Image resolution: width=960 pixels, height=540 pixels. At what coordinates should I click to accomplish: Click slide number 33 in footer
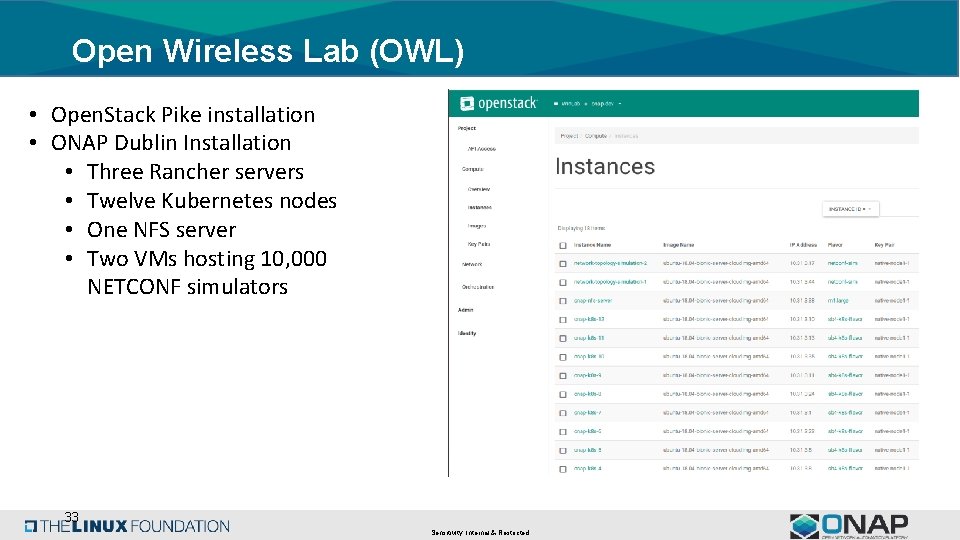coord(71,517)
